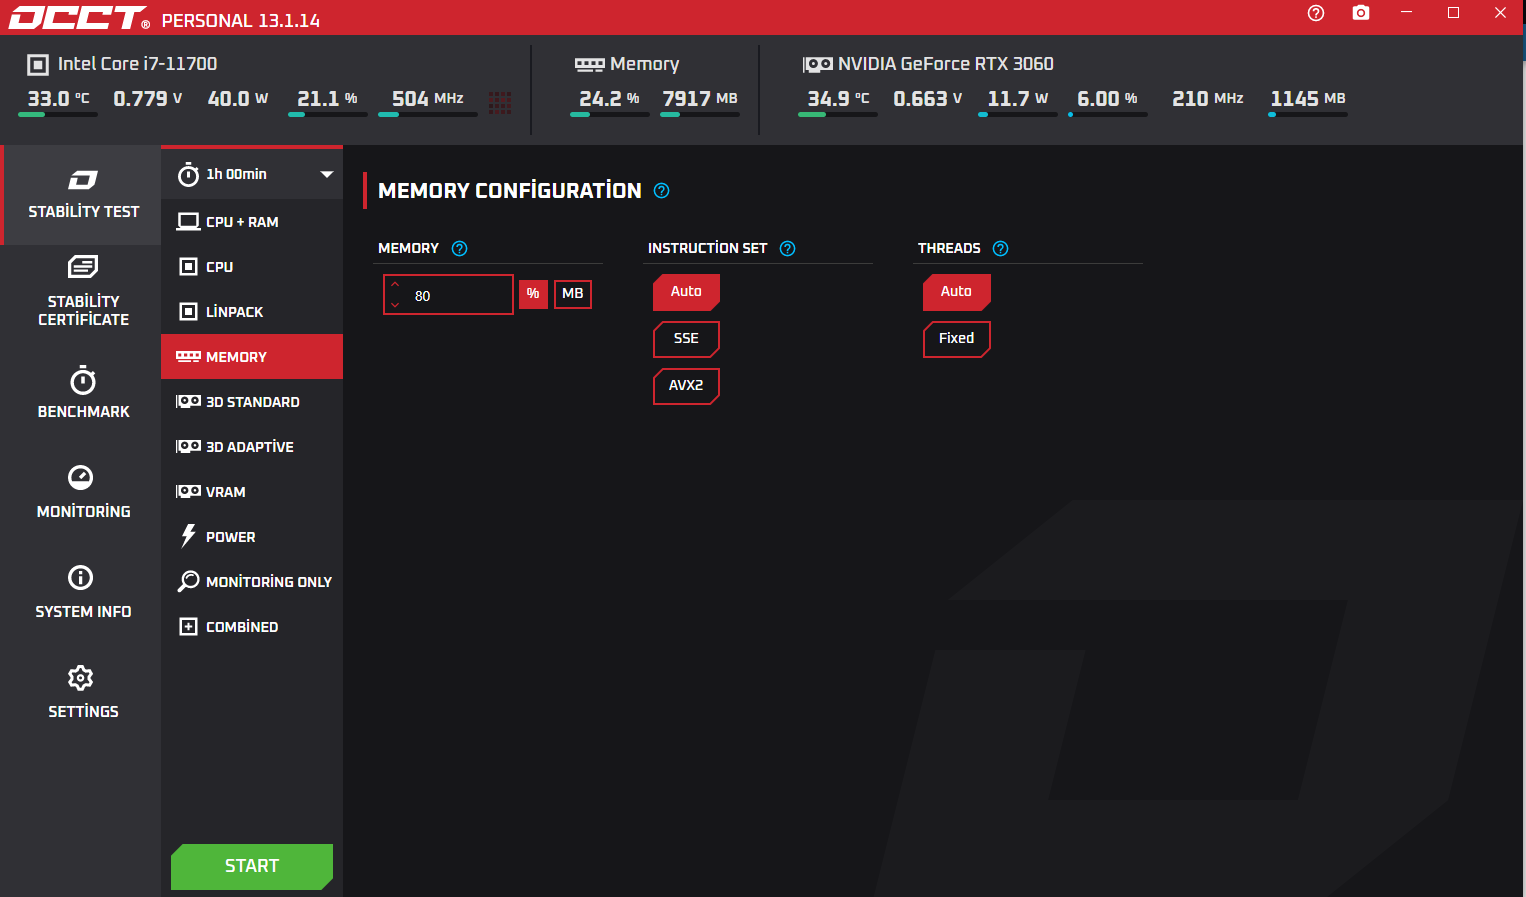Image resolution: width=1526 pixels, height=897 pixels.
Task: Click the CPU frequency 504 MHz reading
Action: pos(428,99)
